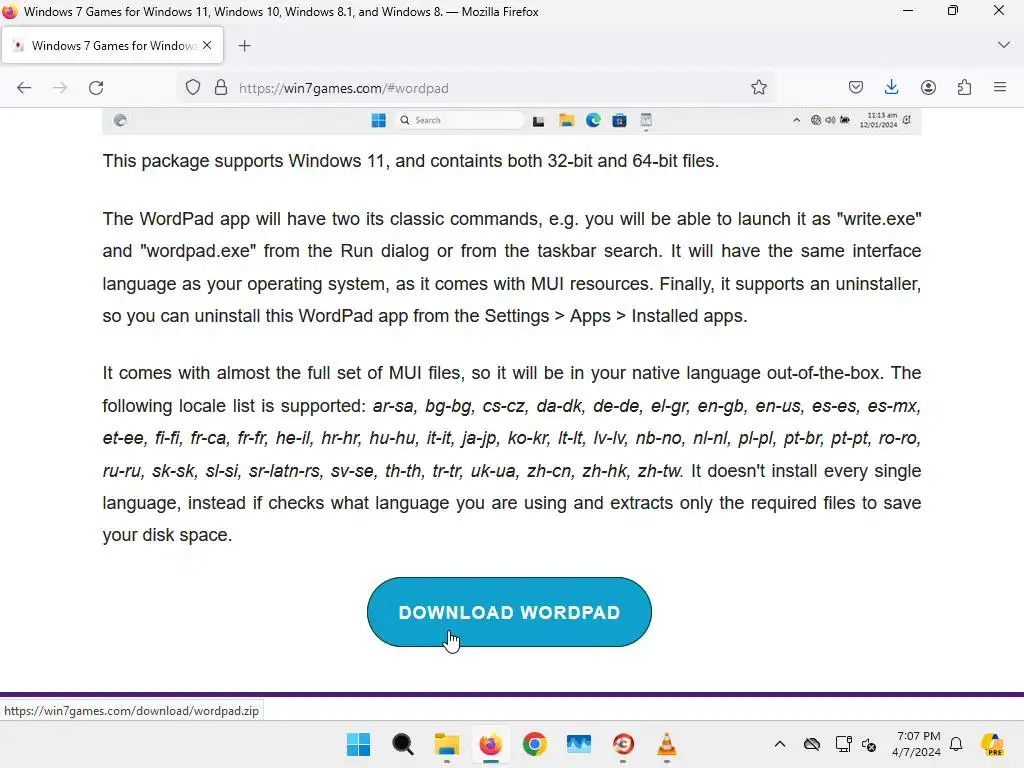Open a new tab with plus button
Image resolution: width=1024 pixels, height=768 pixels.
[x=244, y=46]
